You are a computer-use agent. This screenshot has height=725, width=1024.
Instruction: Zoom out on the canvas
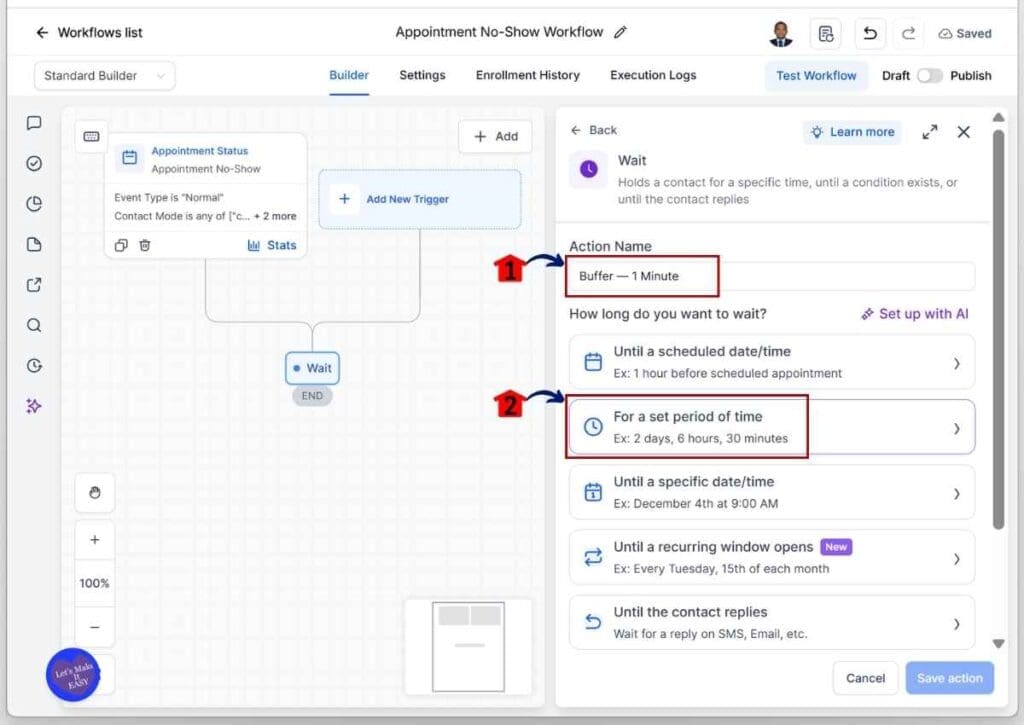95,627
